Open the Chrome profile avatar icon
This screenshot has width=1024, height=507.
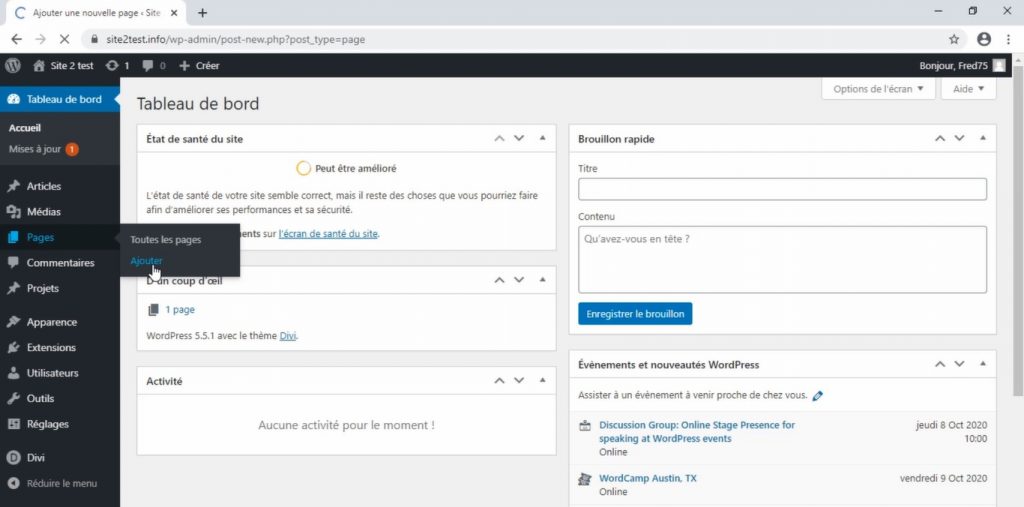point(984,39)
